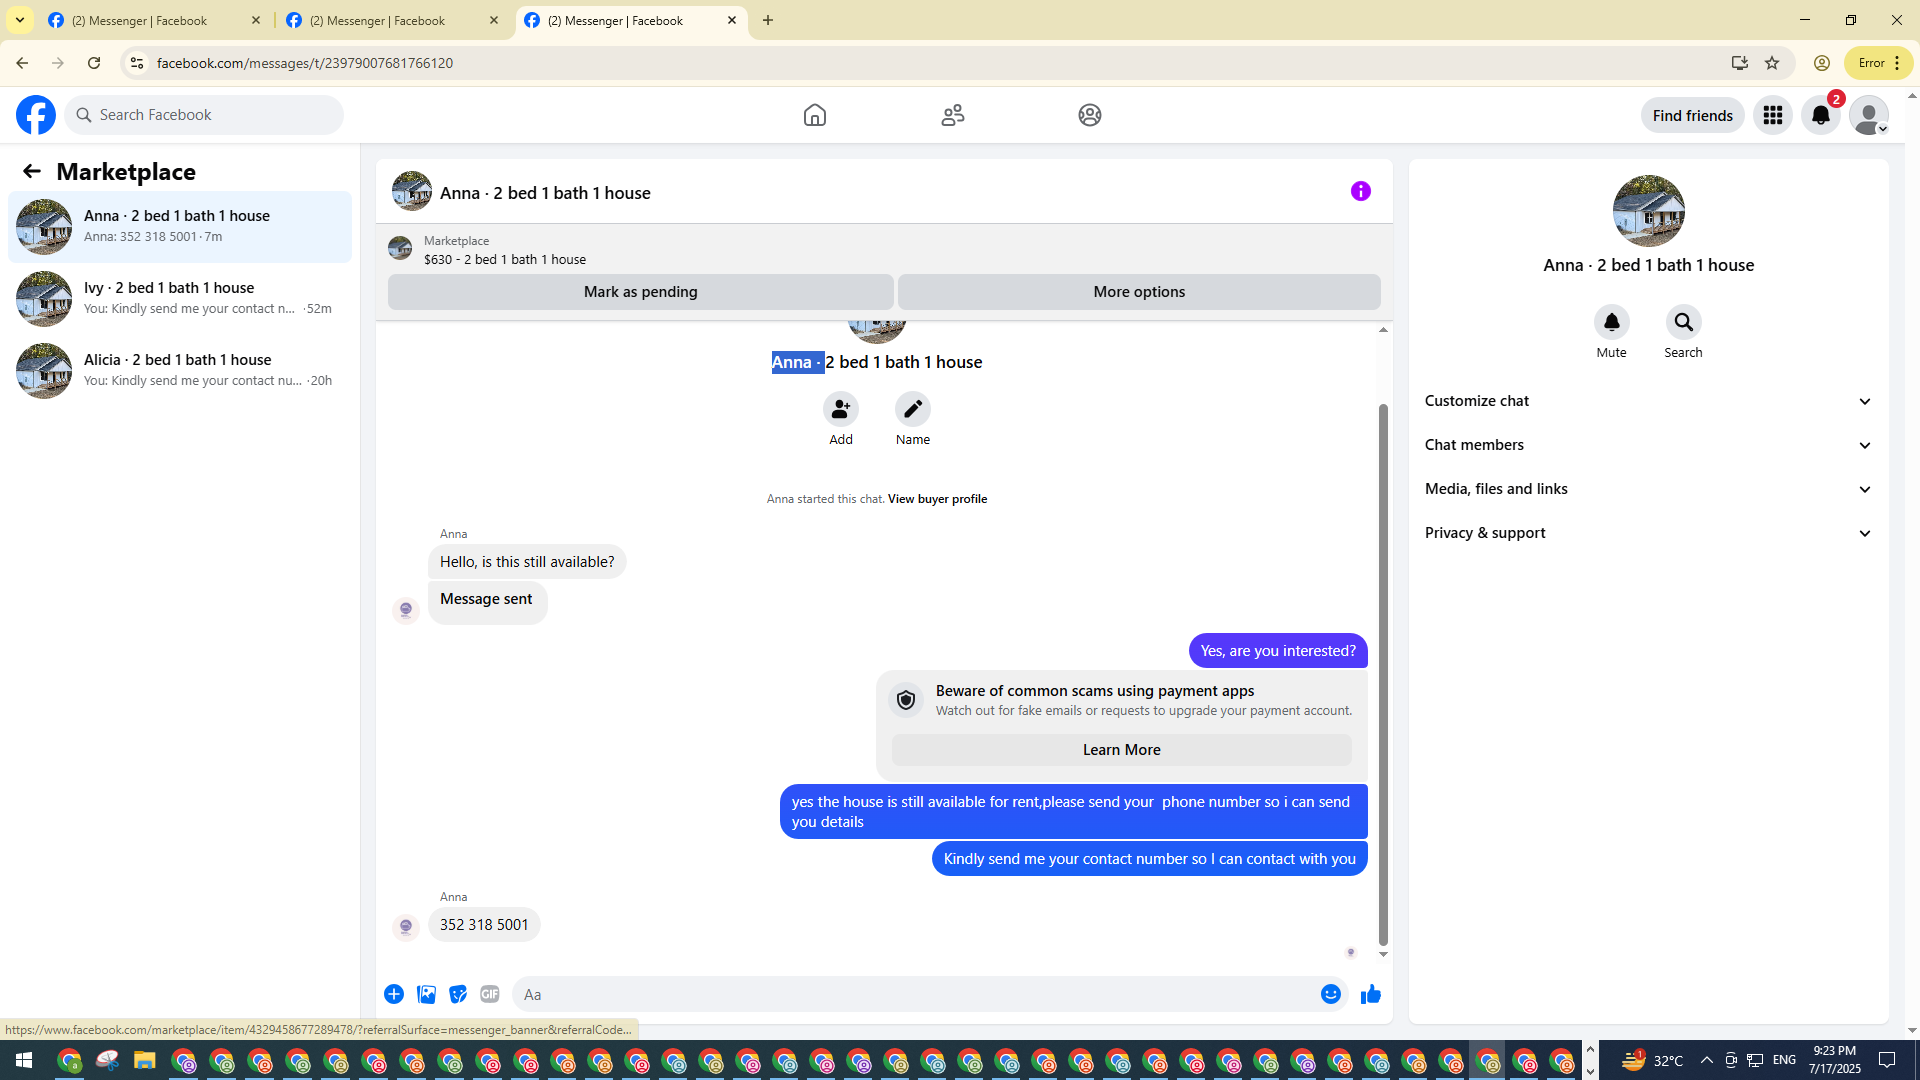The height and width of the screenshot is (1080, 1920).
Task: Open the Groups icon in top navigation
Action: (1090, 115)
